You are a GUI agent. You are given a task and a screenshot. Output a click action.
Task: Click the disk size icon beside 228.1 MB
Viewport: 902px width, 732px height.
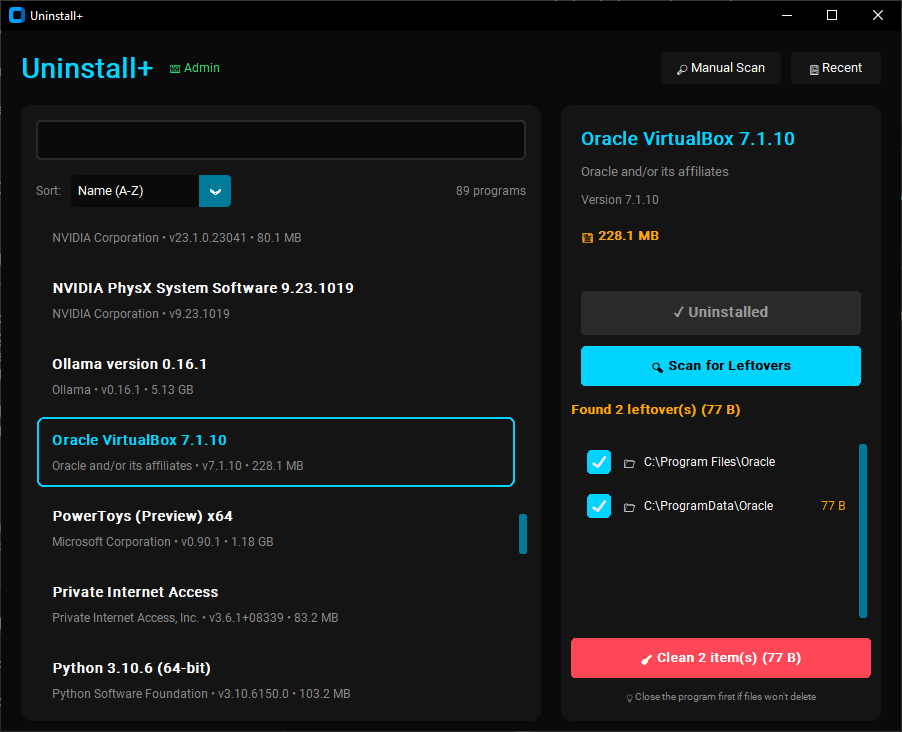587,237
